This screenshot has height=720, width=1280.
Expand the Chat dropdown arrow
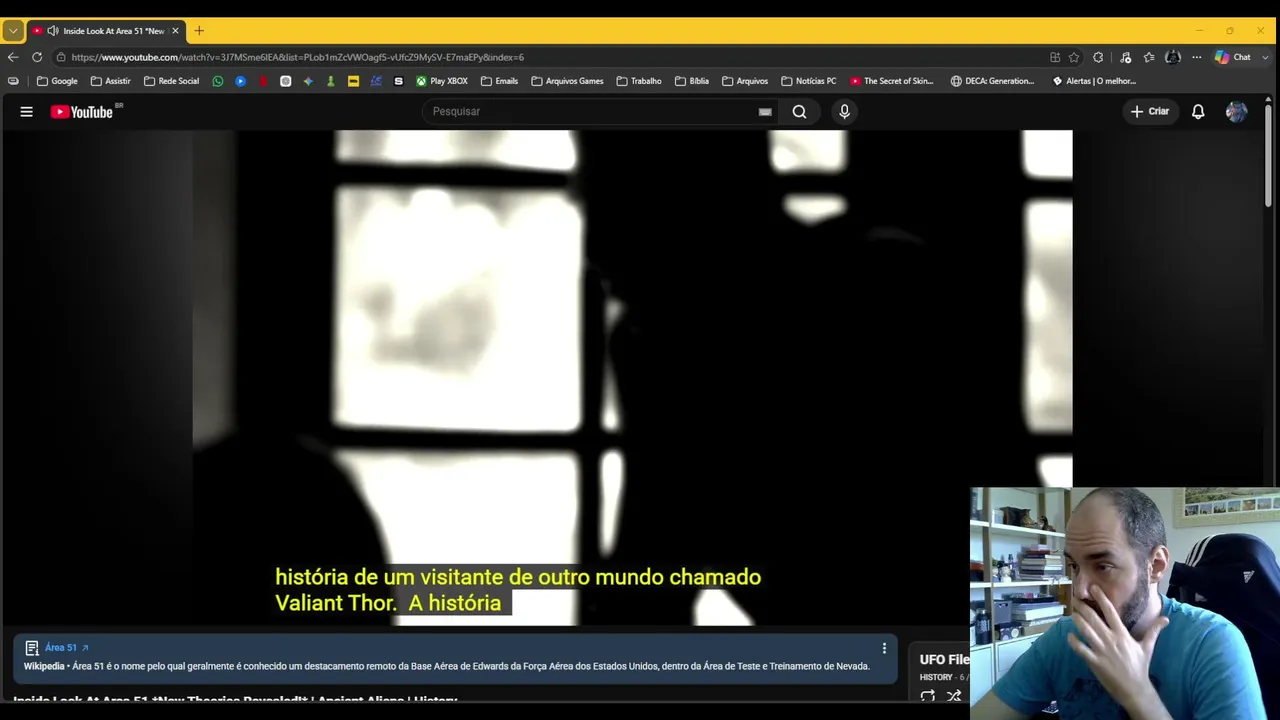click(x=1263, y=57)
